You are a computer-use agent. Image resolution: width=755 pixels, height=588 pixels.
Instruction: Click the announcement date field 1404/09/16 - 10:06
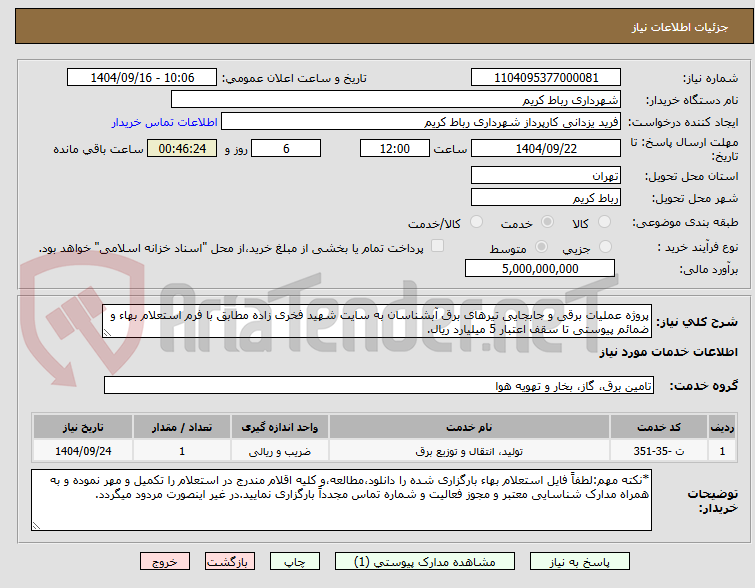coord(142,78)
